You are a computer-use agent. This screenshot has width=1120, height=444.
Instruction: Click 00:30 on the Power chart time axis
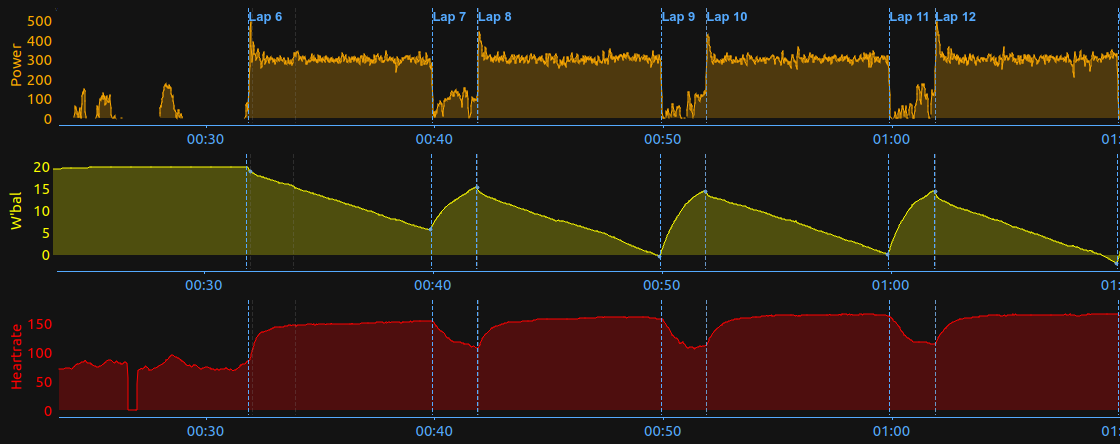[205, 139]
